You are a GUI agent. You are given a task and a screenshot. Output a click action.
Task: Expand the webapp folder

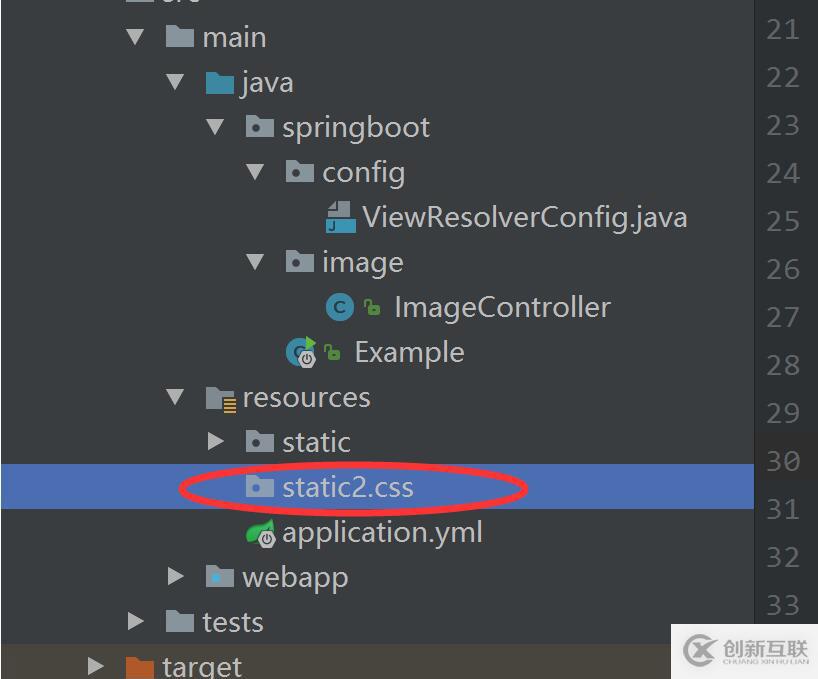176,577
